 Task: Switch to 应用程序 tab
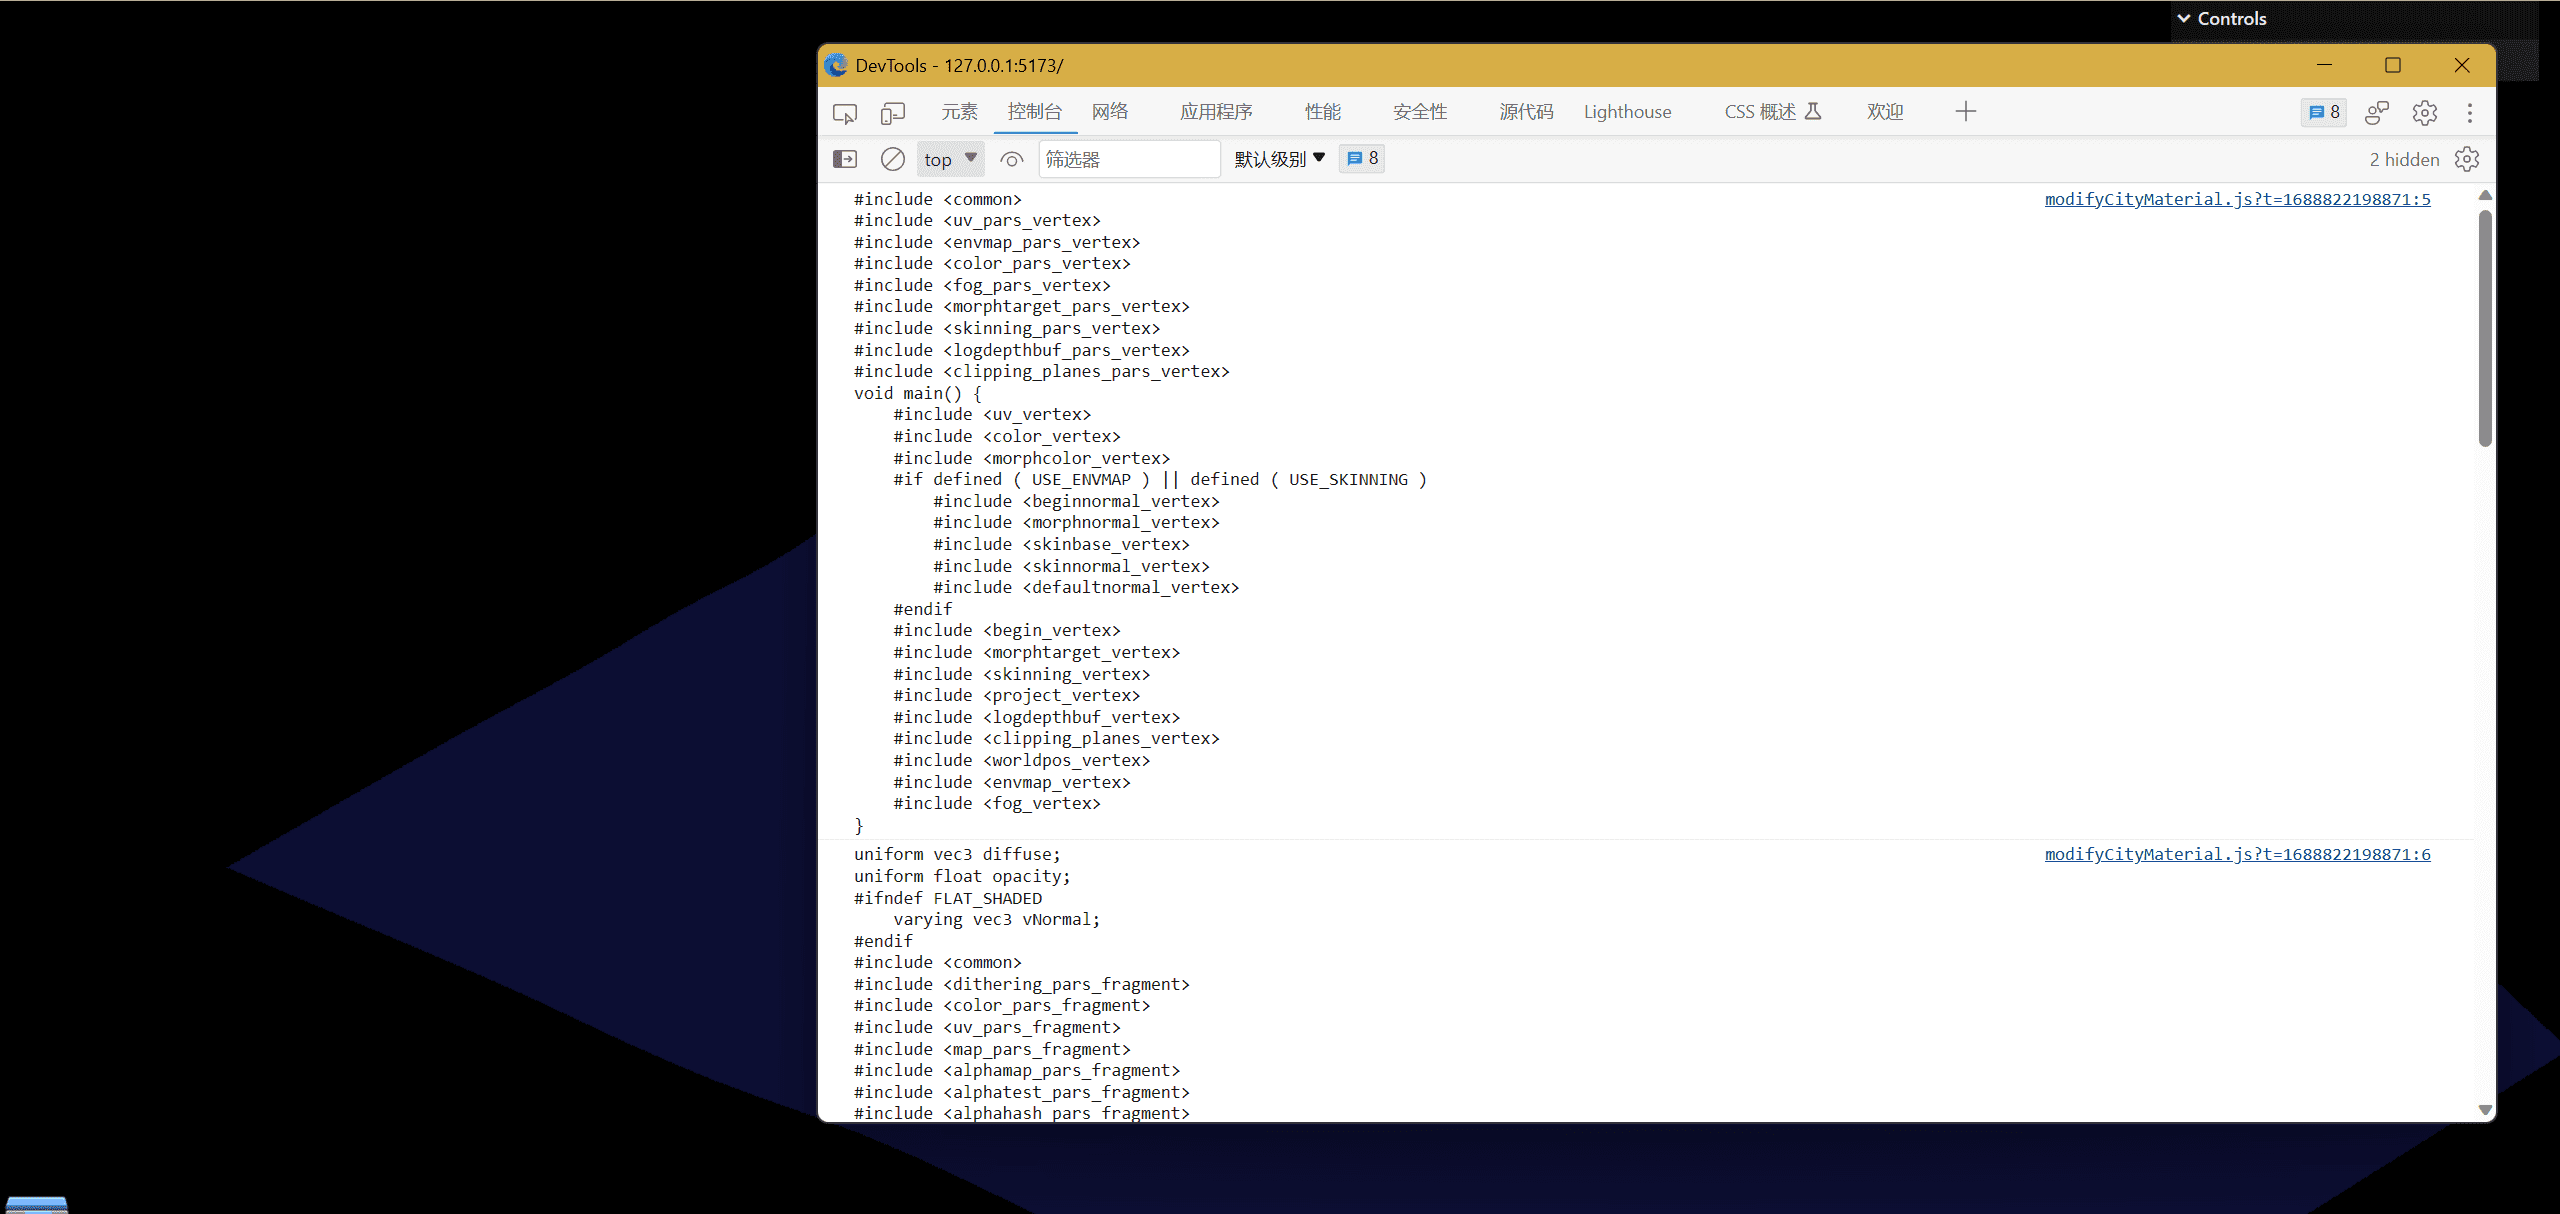coord(1213,111)
